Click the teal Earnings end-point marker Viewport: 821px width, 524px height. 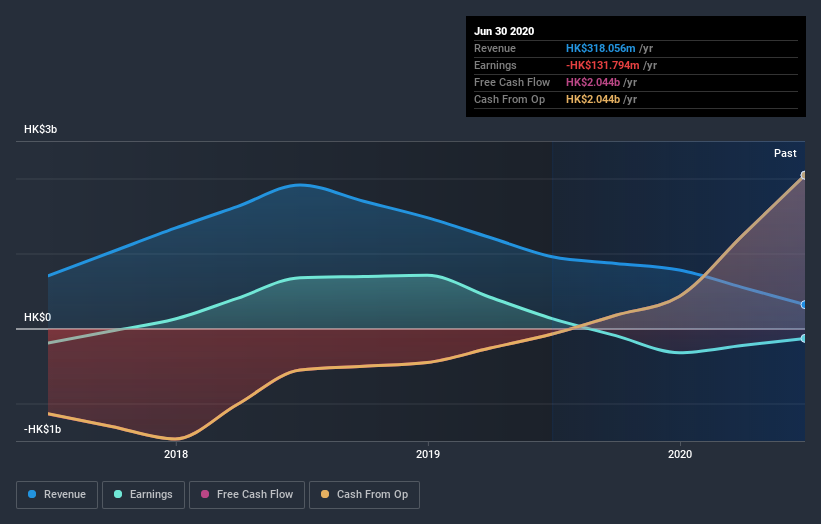804,339
